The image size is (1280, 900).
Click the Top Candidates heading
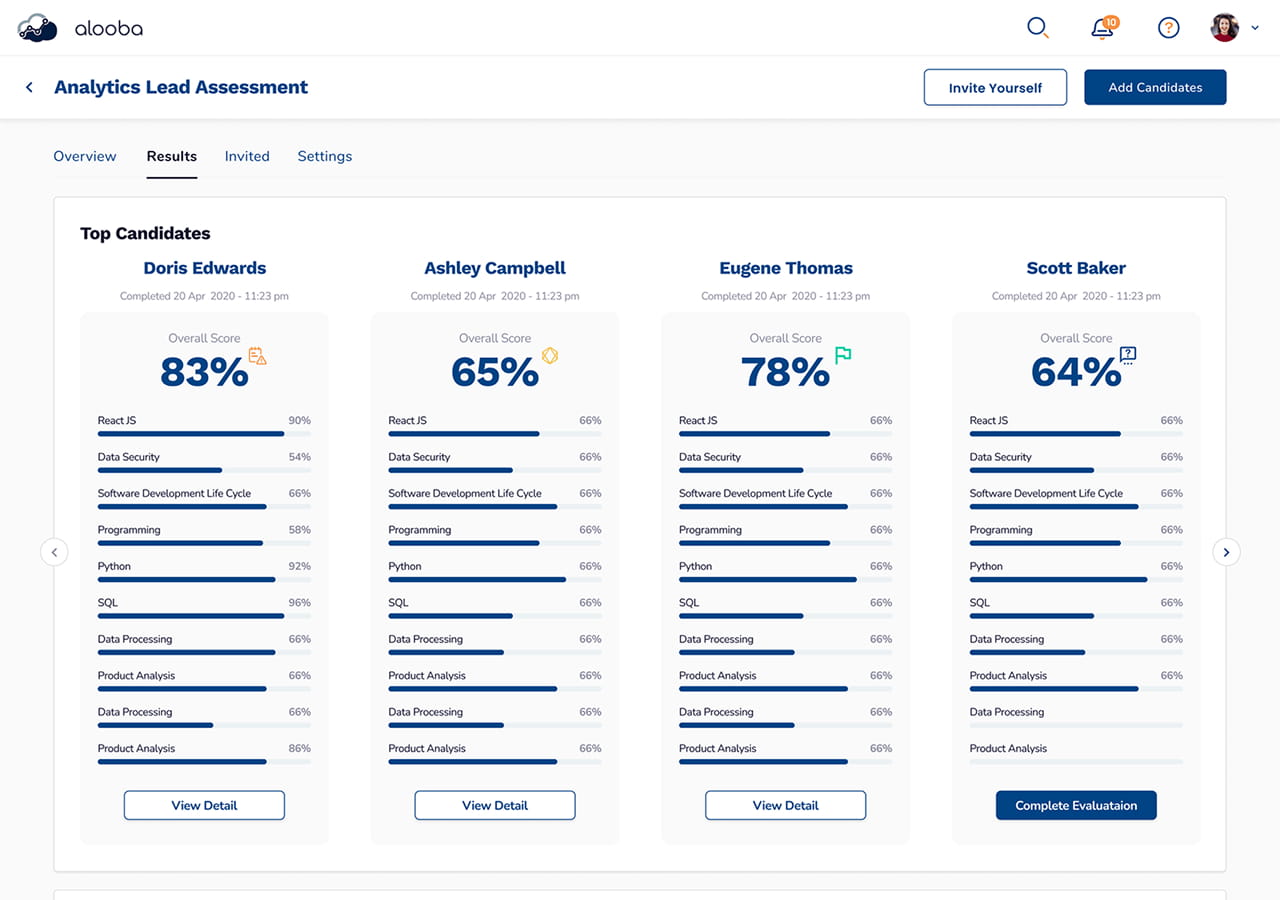pos(145,233)
